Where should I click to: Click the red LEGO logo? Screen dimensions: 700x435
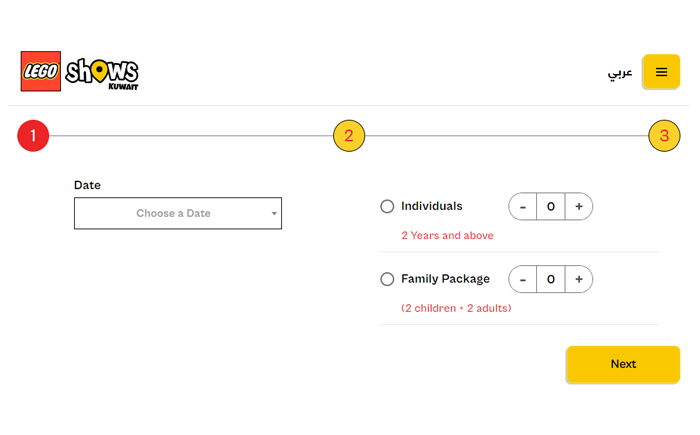click(x=41, y=72)
